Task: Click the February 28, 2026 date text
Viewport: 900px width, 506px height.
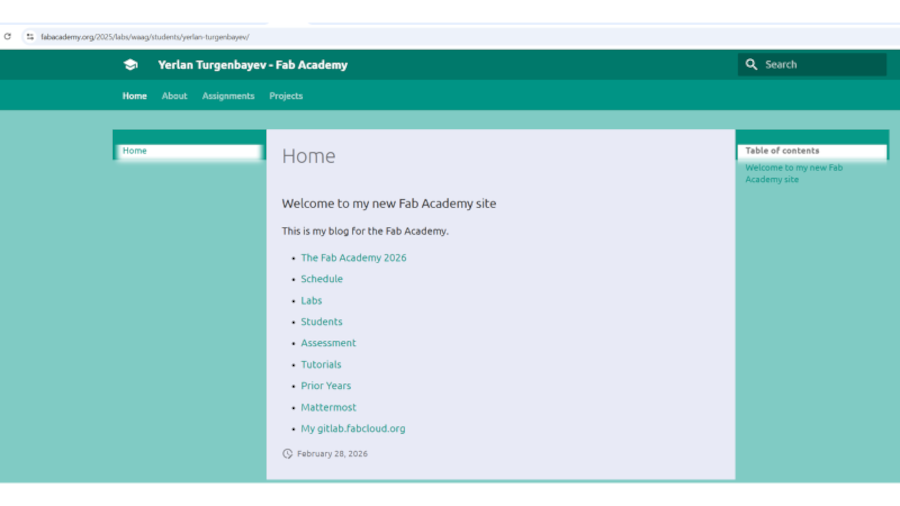Action: [332, 454]
